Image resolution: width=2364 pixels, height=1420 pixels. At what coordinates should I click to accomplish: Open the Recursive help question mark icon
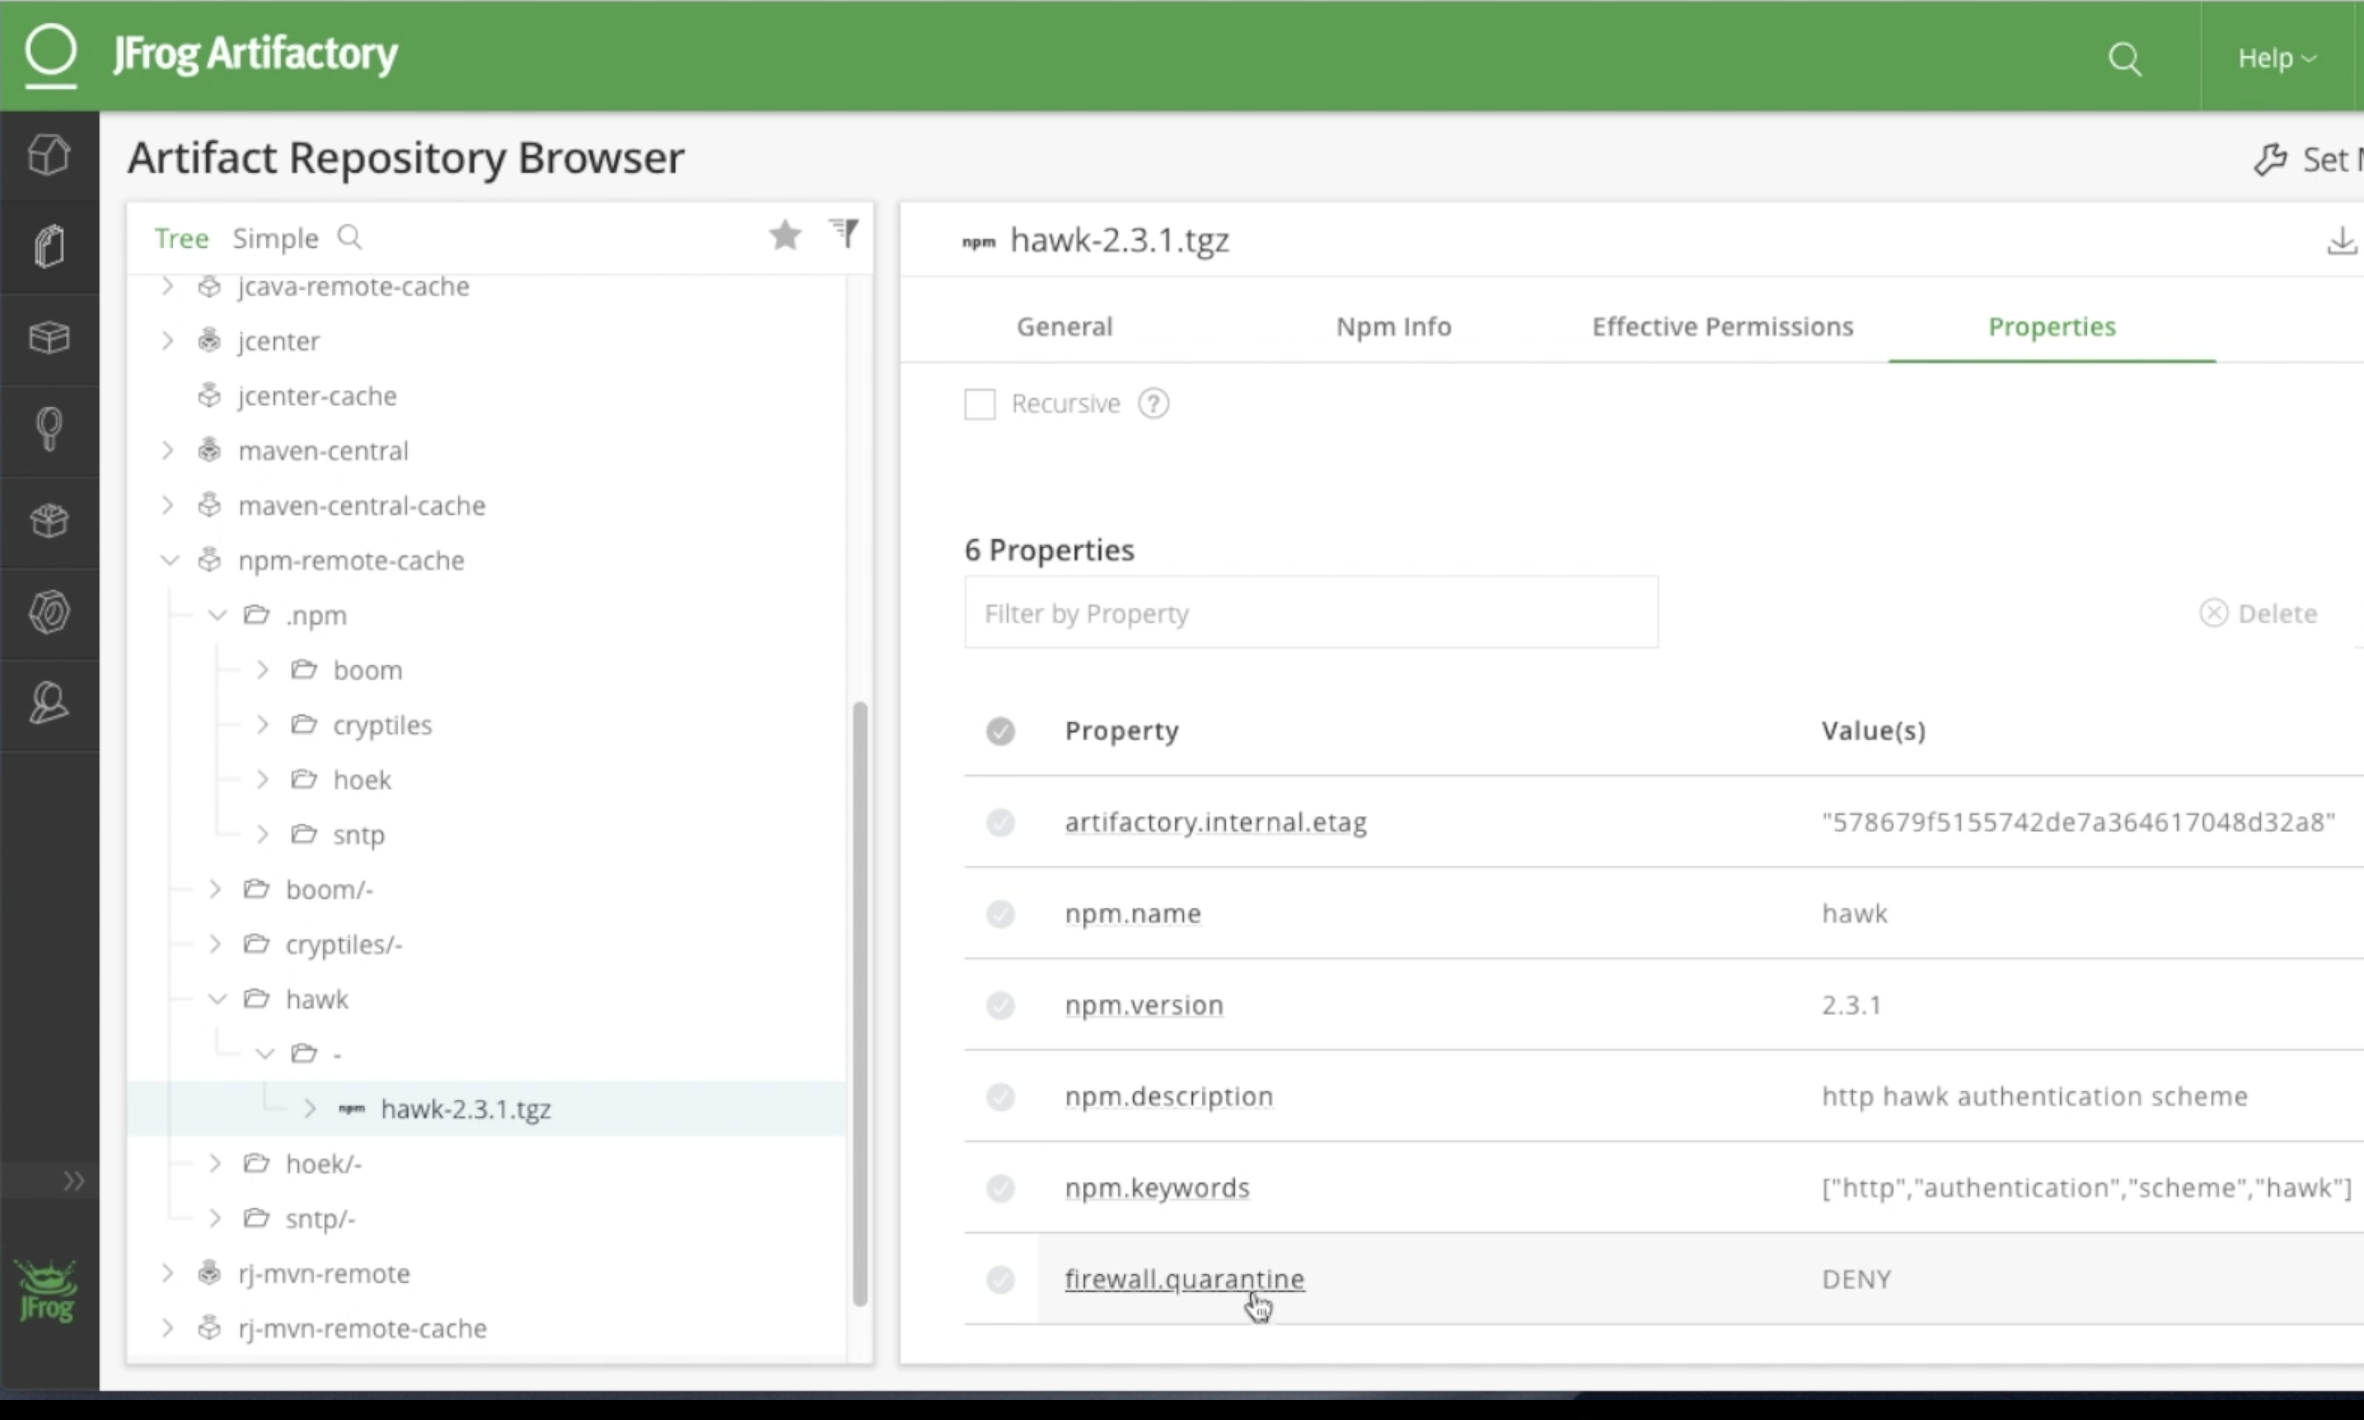(1153, 404)
